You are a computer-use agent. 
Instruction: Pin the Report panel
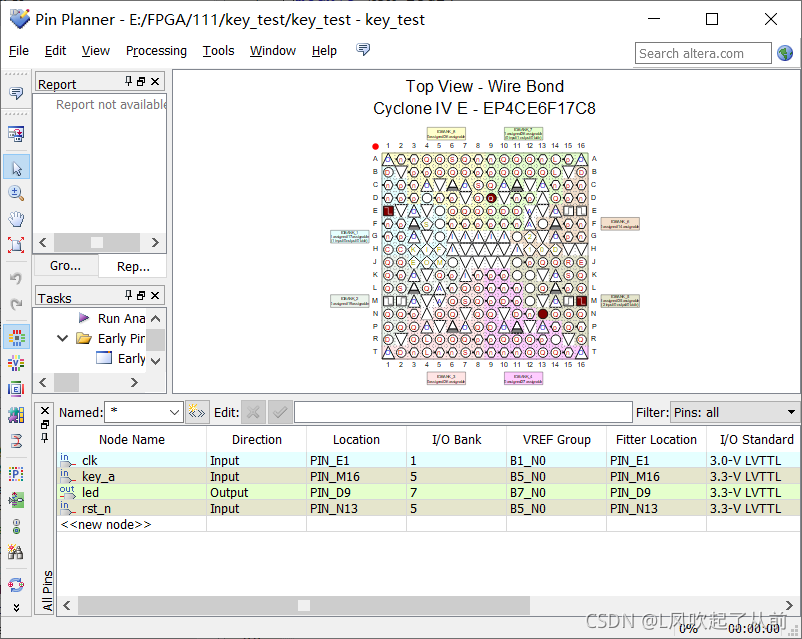click(128, 81)
